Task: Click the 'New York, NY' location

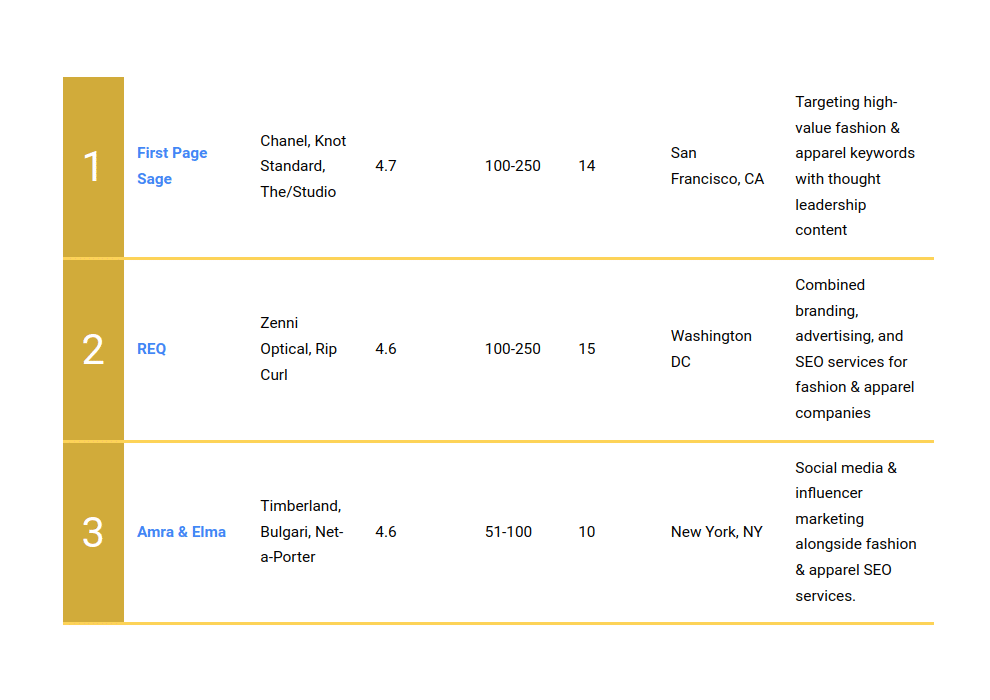Action: coord(717,532)
